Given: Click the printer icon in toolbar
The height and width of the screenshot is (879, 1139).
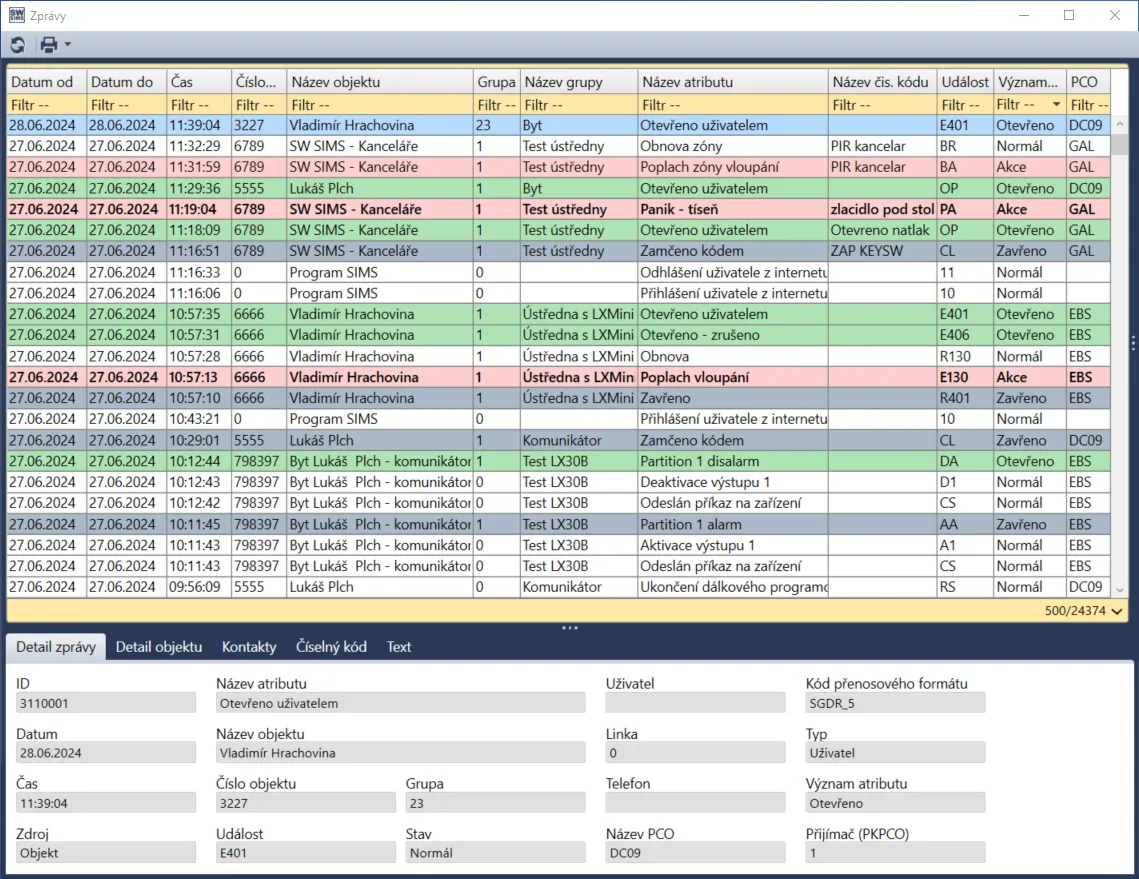Looking at the screenshot, I should coord(48,45).
